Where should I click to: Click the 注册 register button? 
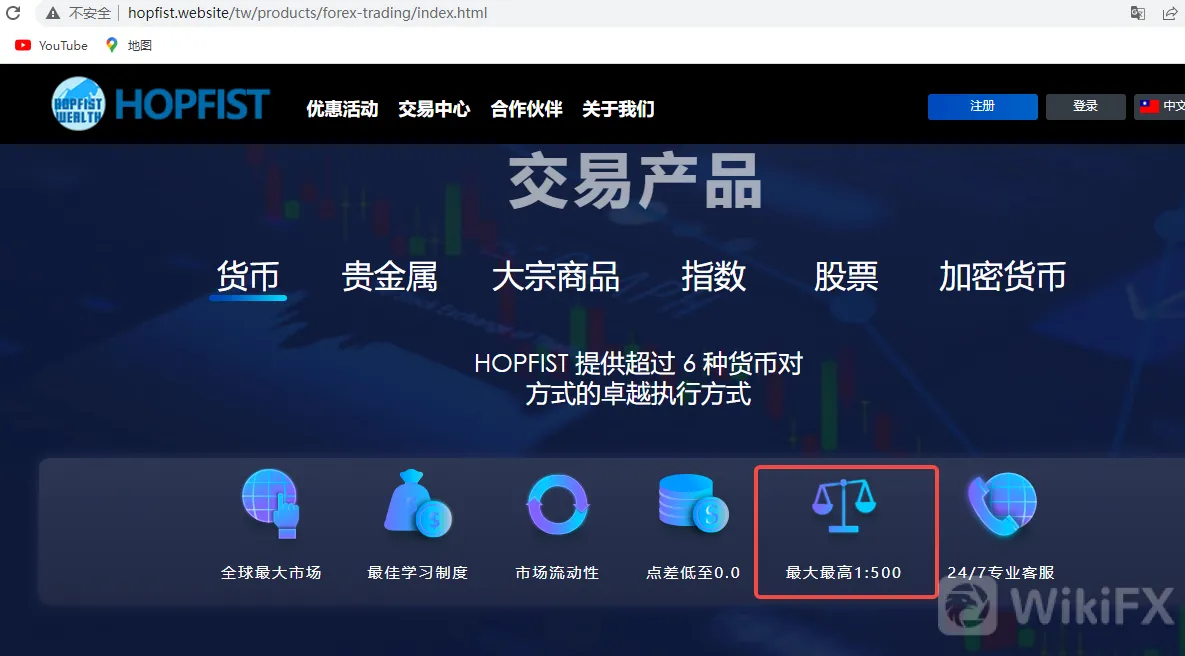982,107
